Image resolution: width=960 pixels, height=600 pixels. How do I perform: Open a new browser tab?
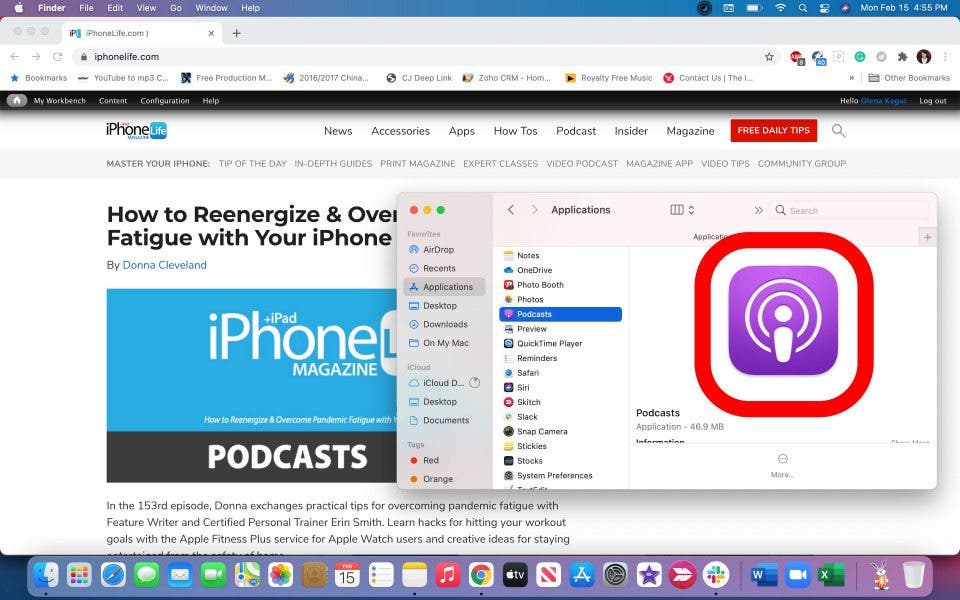pyautogui.click(x=237, y=33)
